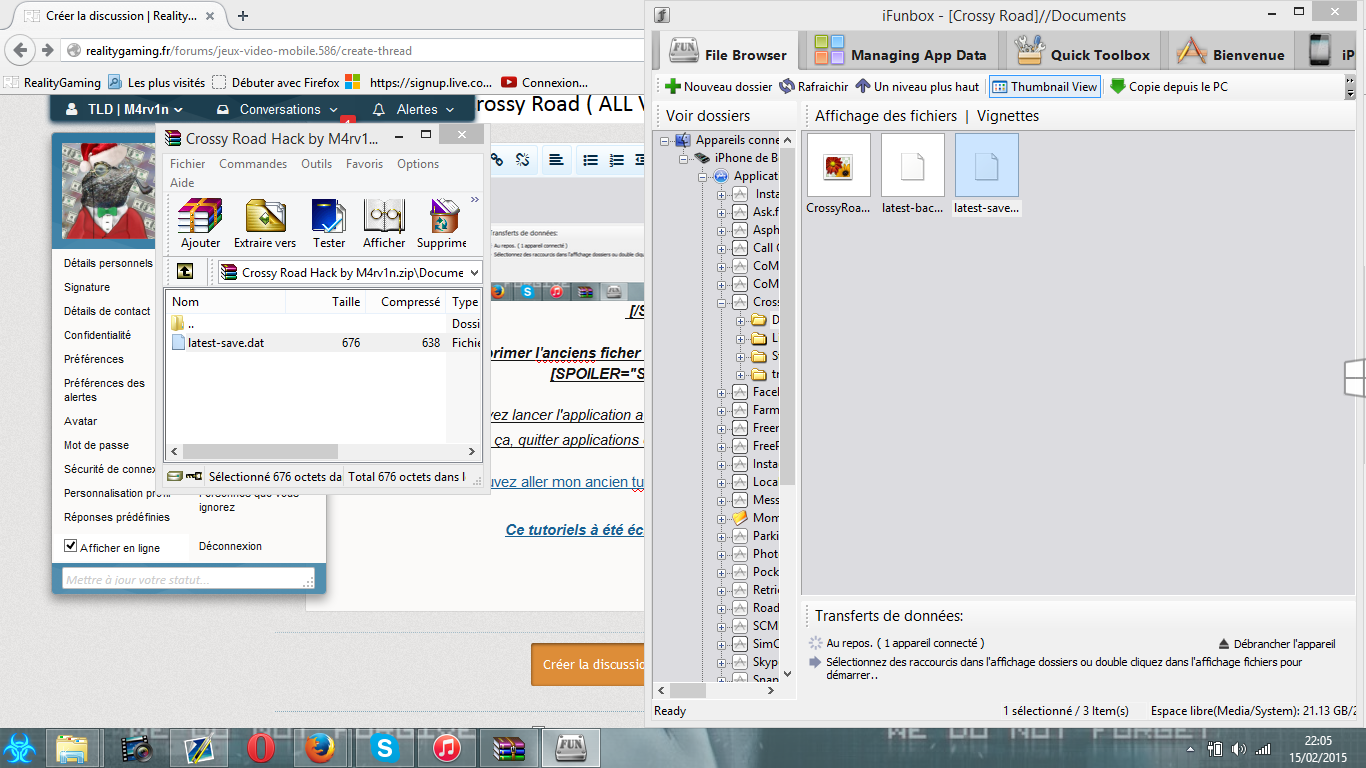
Task: Collapse the Appareils connectés tree node
Action: click(665, 141)
